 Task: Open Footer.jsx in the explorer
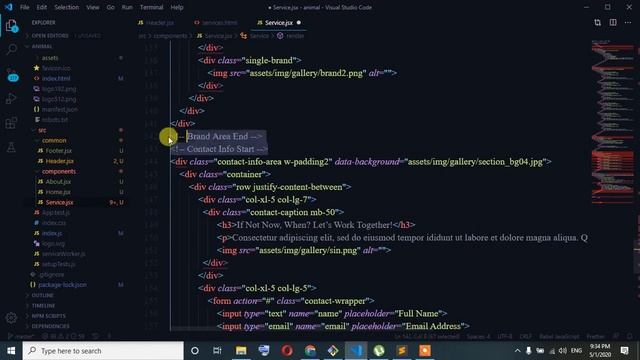pyautogui.click(x=58, y=151)
